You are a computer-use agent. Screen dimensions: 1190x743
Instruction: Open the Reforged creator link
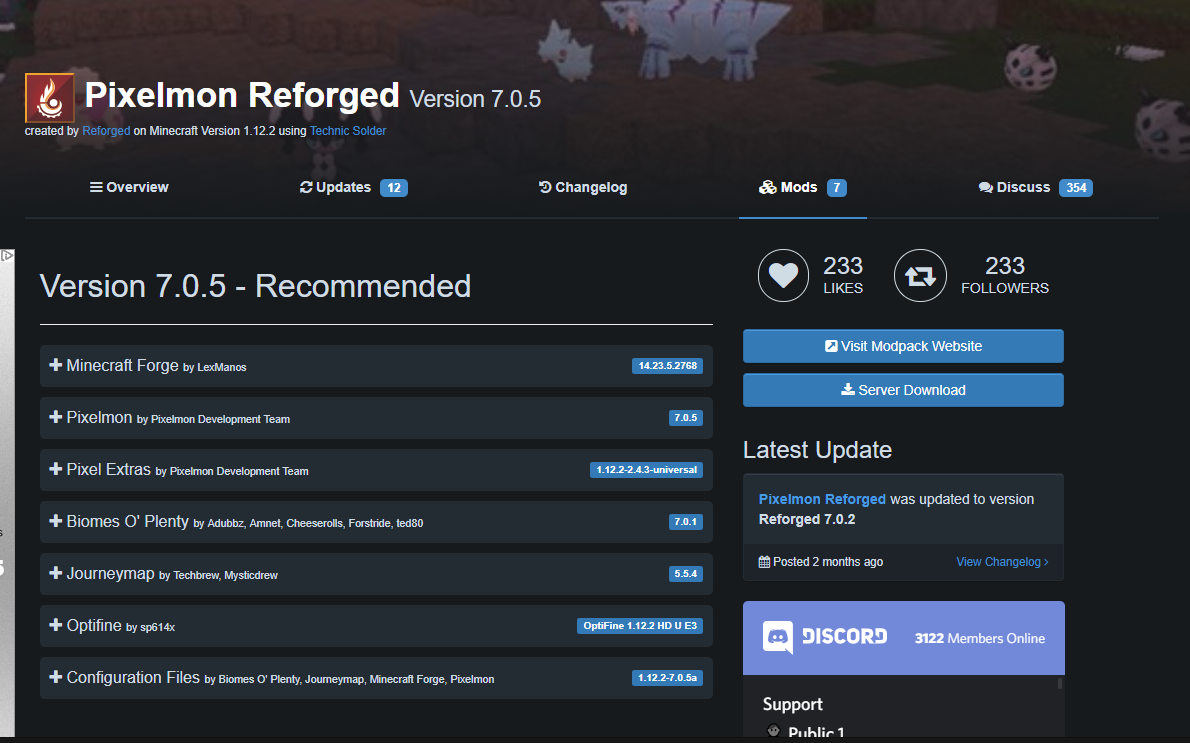[106, 131]
